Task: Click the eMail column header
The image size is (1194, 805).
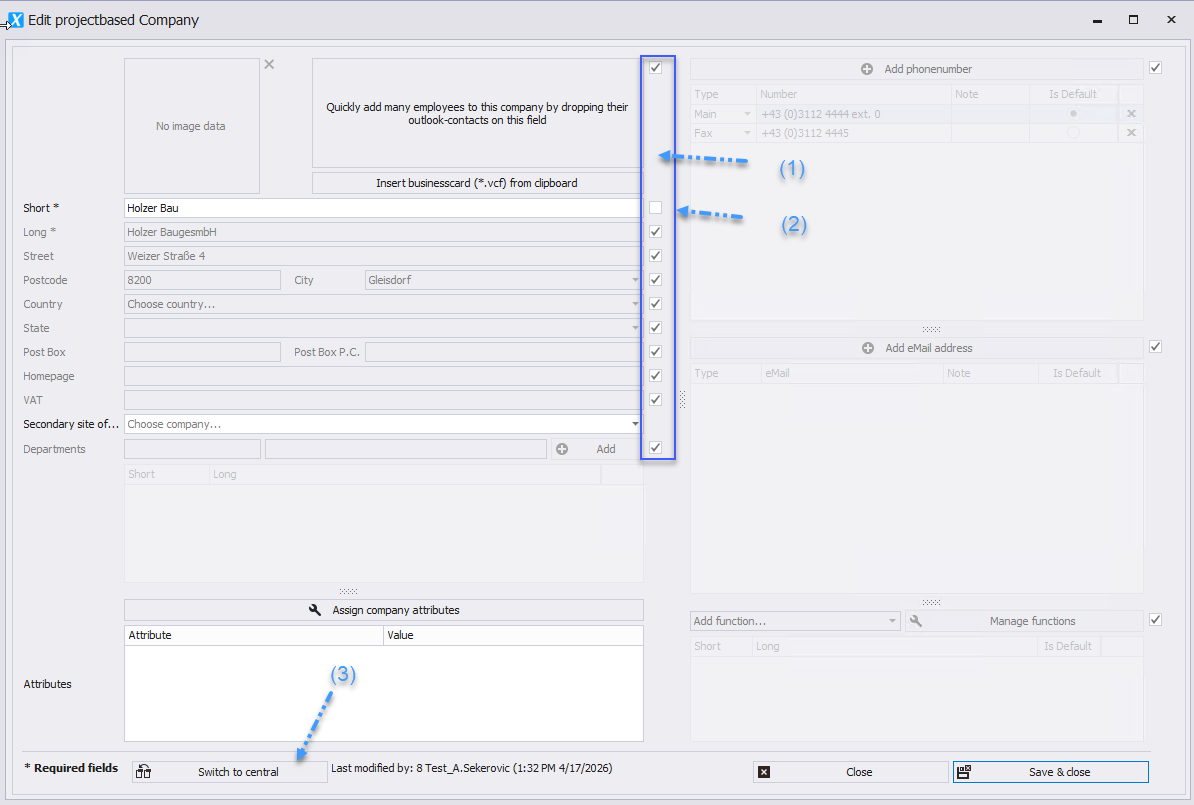Action: [852, 373]
